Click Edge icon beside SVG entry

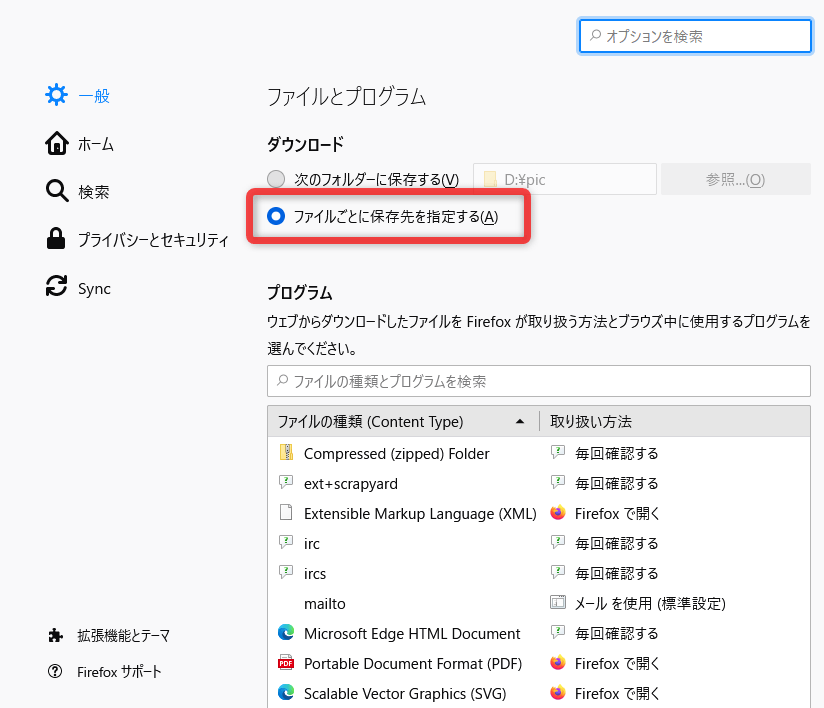tap(286, 692)
